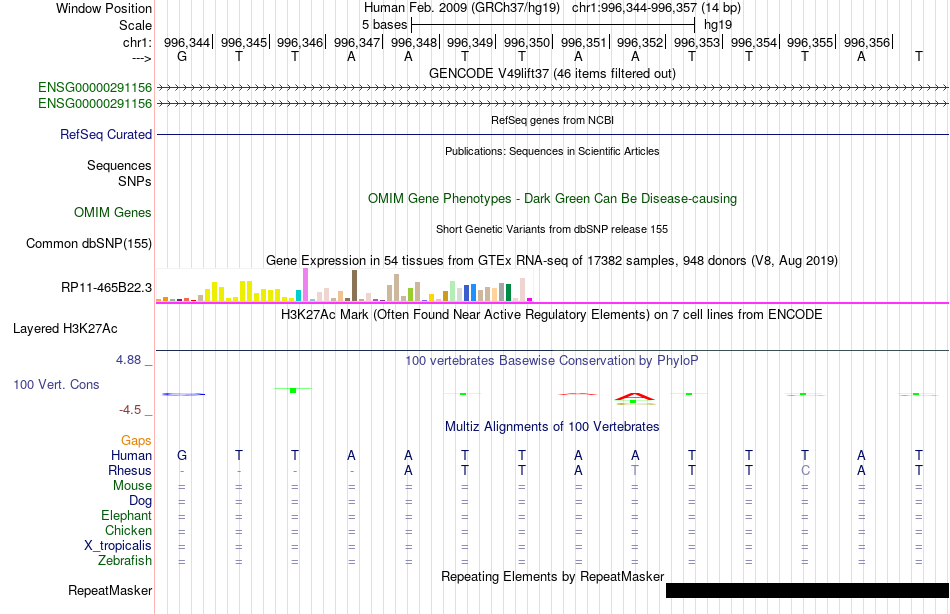Open the GTEx Gene Expression track title
The image size is (950, 614).
pos(552,261)
